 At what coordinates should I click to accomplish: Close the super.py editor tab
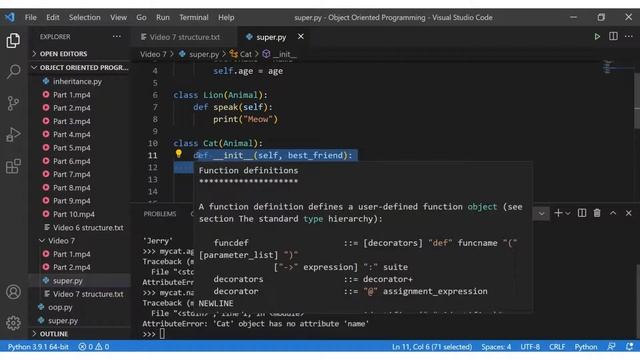tap(300, 37)
